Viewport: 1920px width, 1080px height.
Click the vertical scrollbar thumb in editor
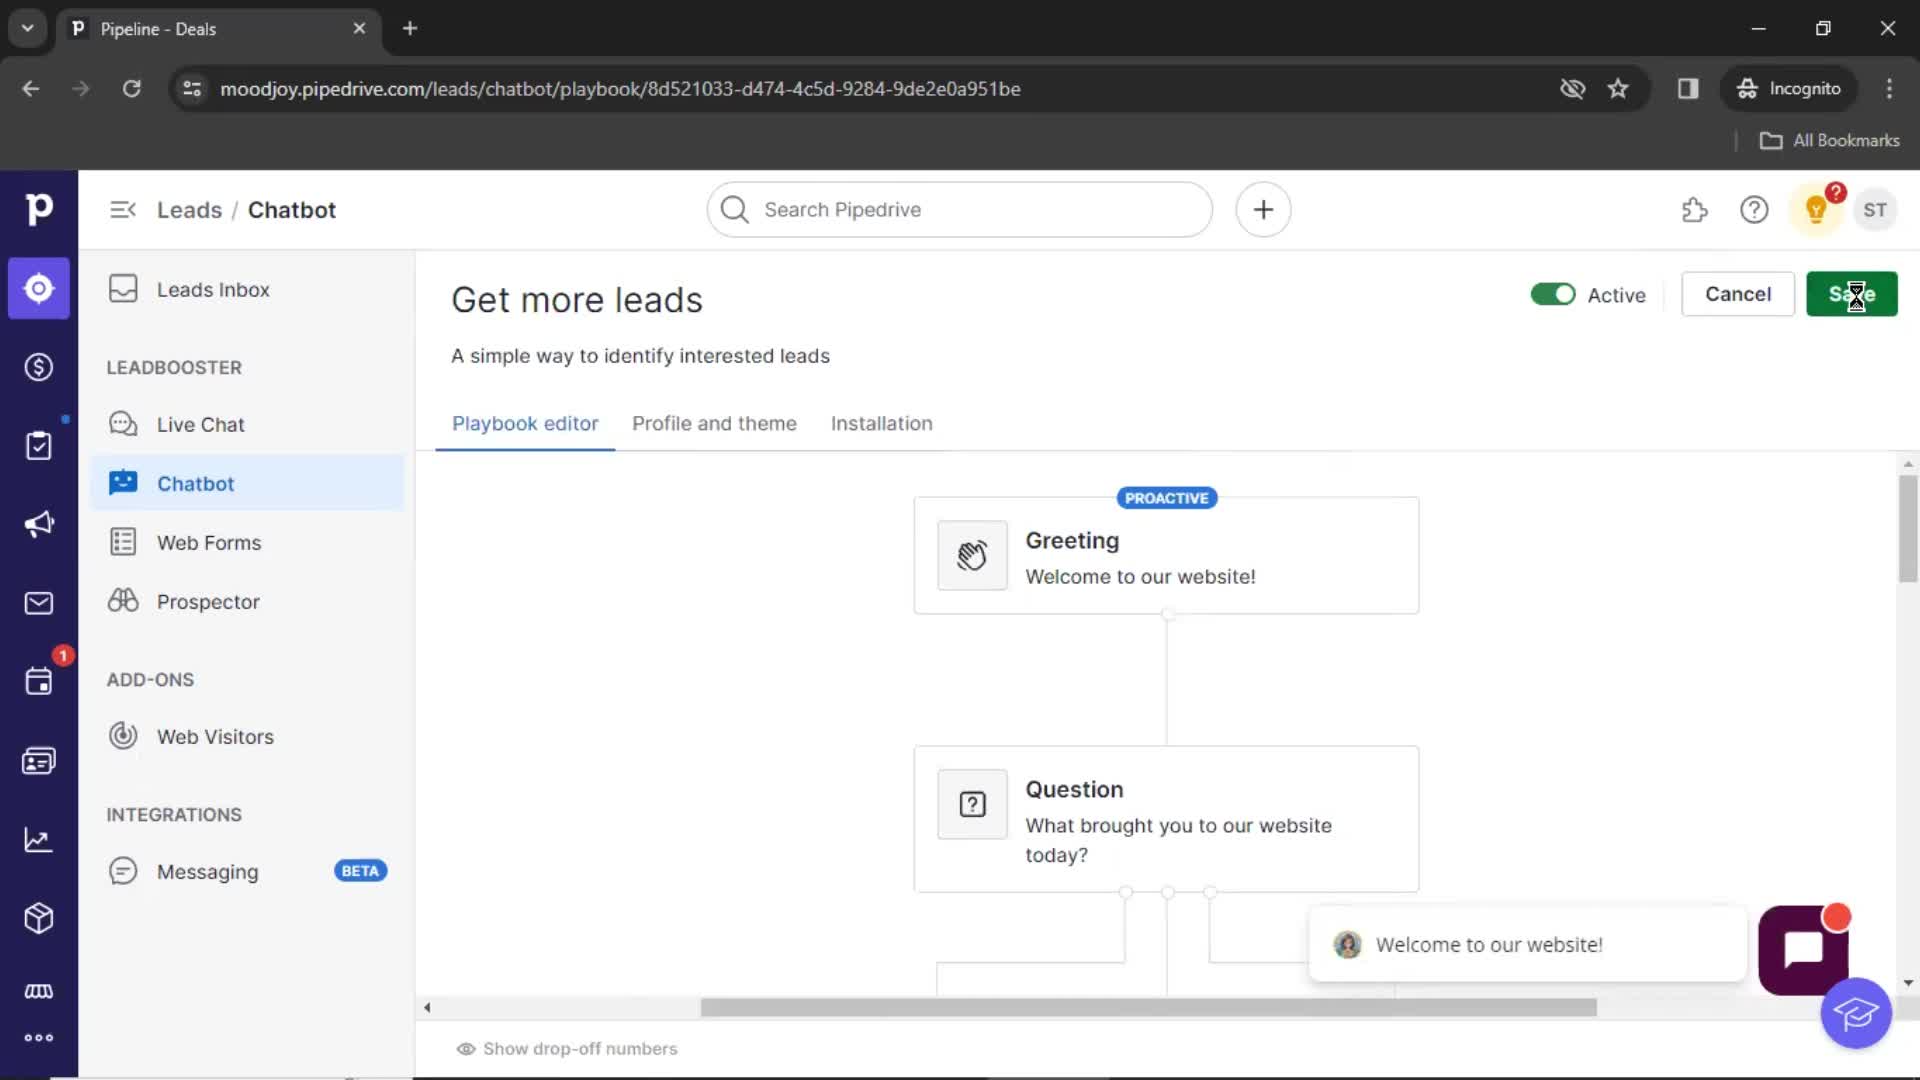pos(1908,529)
